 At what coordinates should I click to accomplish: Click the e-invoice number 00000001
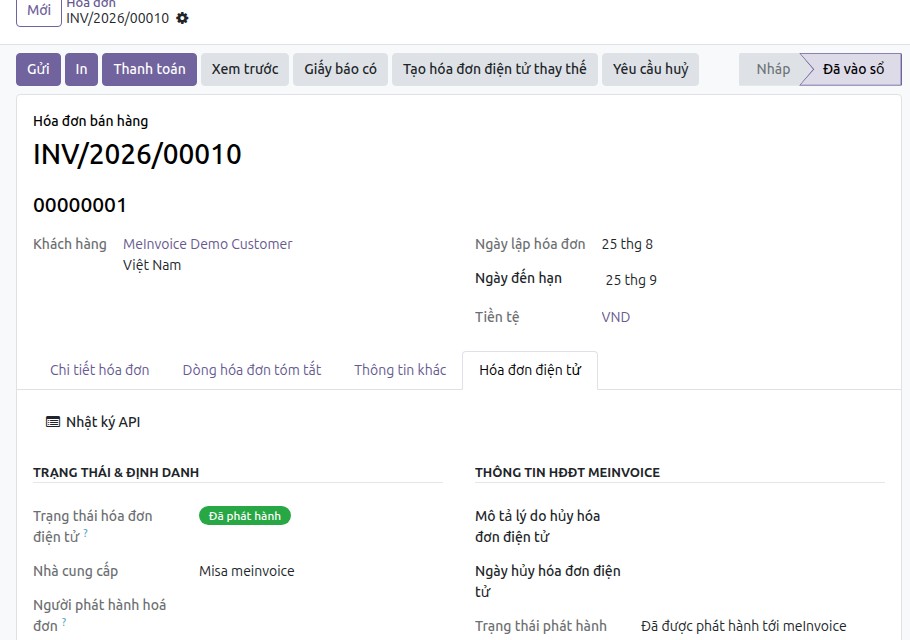80,205
